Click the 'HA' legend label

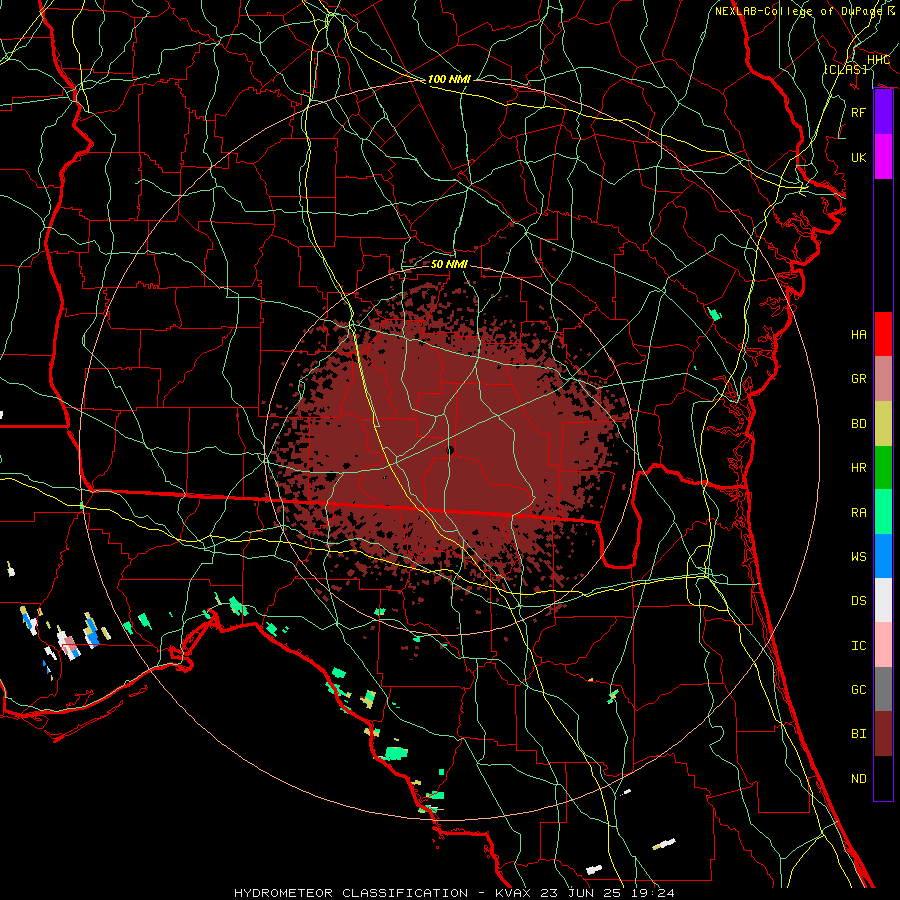(x=858, y=335)
